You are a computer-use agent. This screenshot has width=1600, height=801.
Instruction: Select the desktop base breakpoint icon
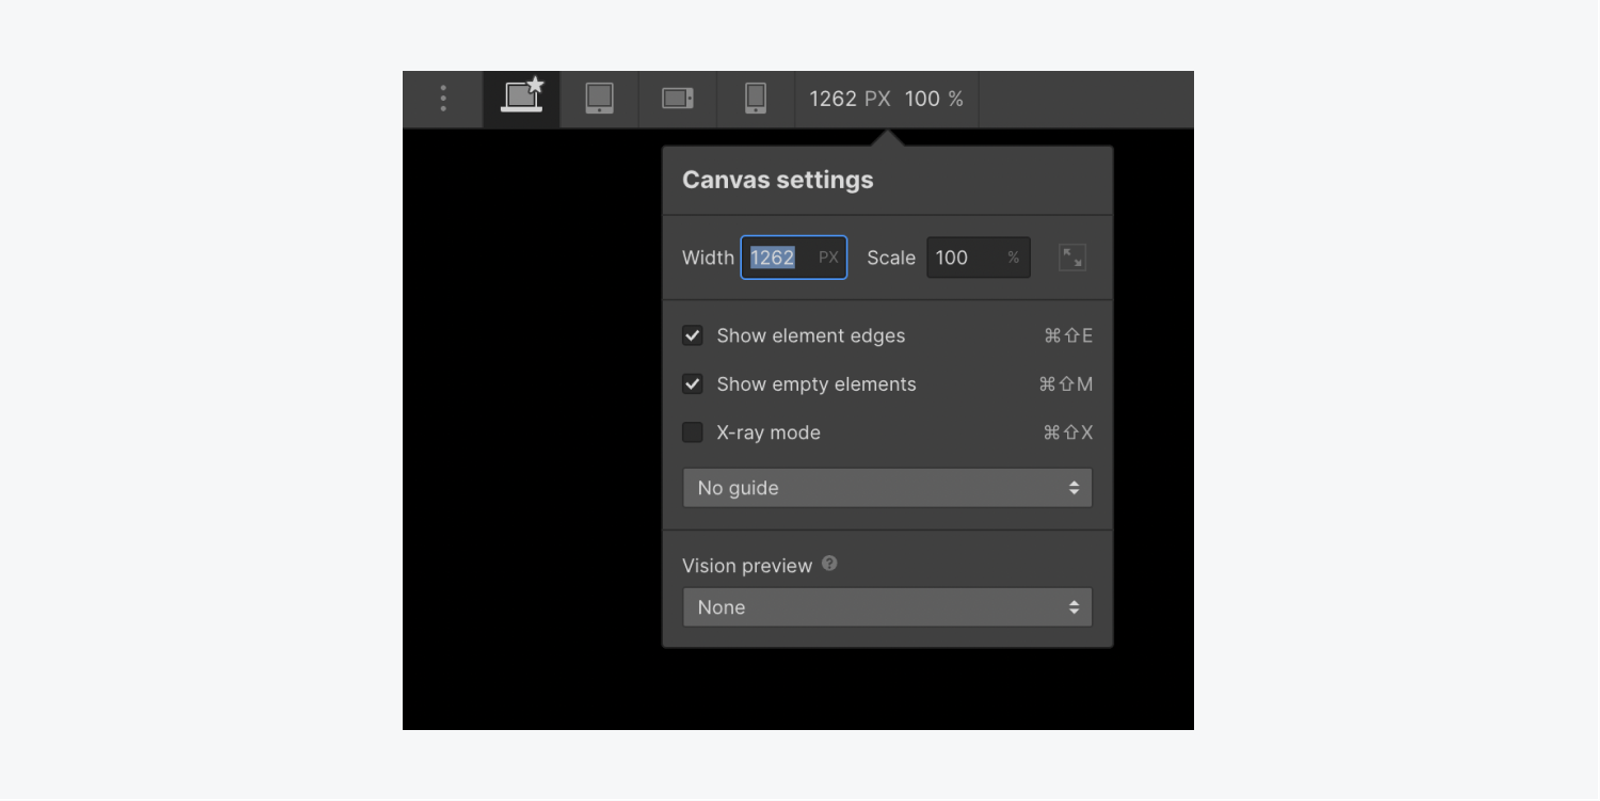(x=522, y=98)
